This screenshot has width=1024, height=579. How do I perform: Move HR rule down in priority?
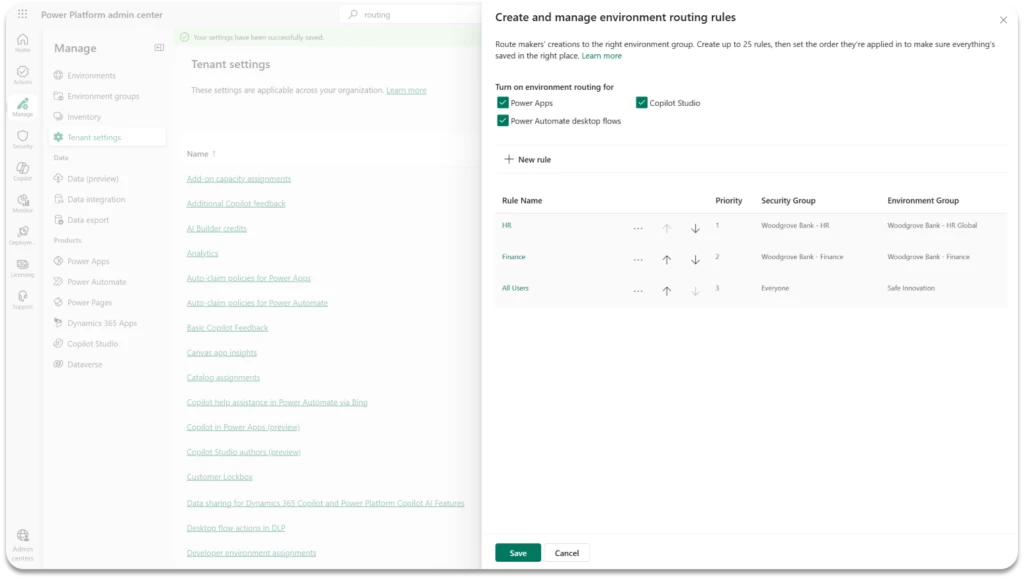click(x=695, y=228)
